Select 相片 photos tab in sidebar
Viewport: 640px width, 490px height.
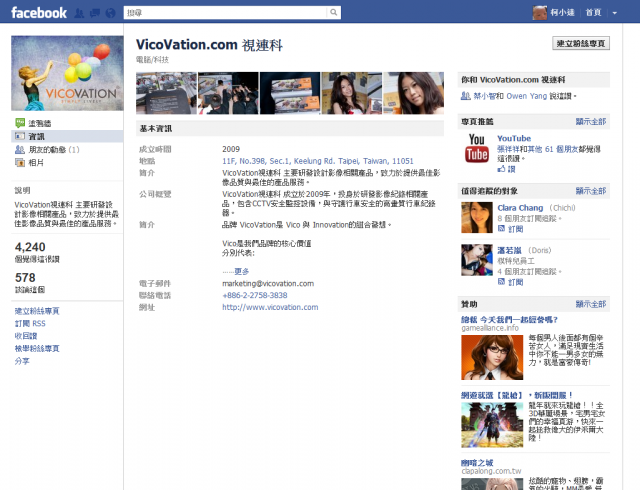pyautogui.click(x=36, y=163)
